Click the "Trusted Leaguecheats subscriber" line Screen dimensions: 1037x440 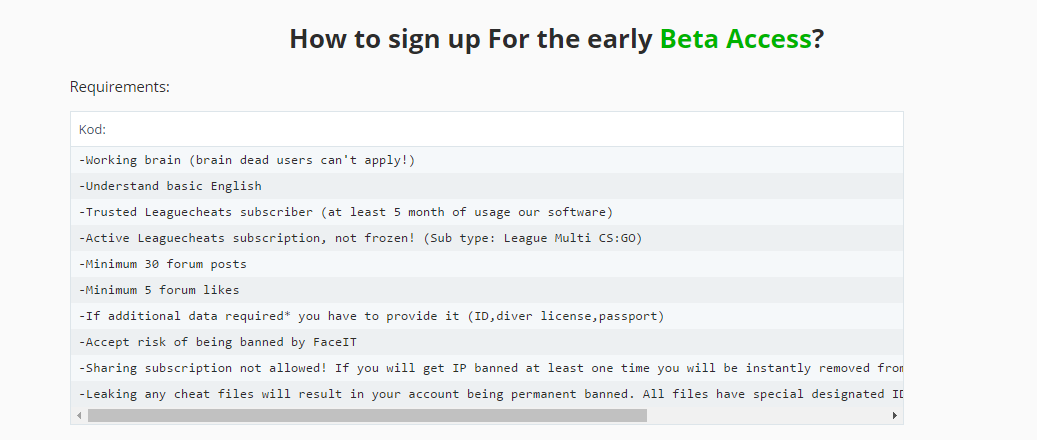point(487,212)
